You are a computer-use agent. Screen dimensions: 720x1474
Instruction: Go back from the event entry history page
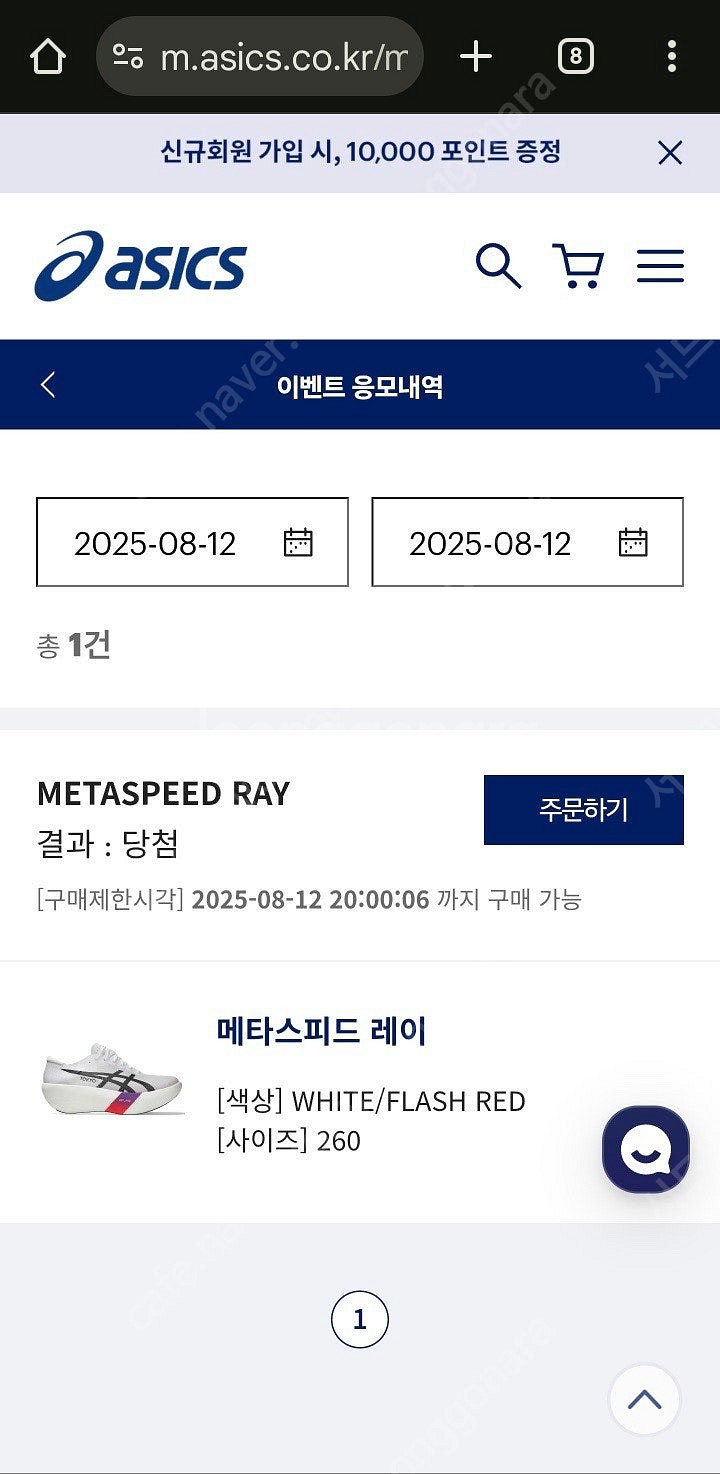click(x=48, y=385)
